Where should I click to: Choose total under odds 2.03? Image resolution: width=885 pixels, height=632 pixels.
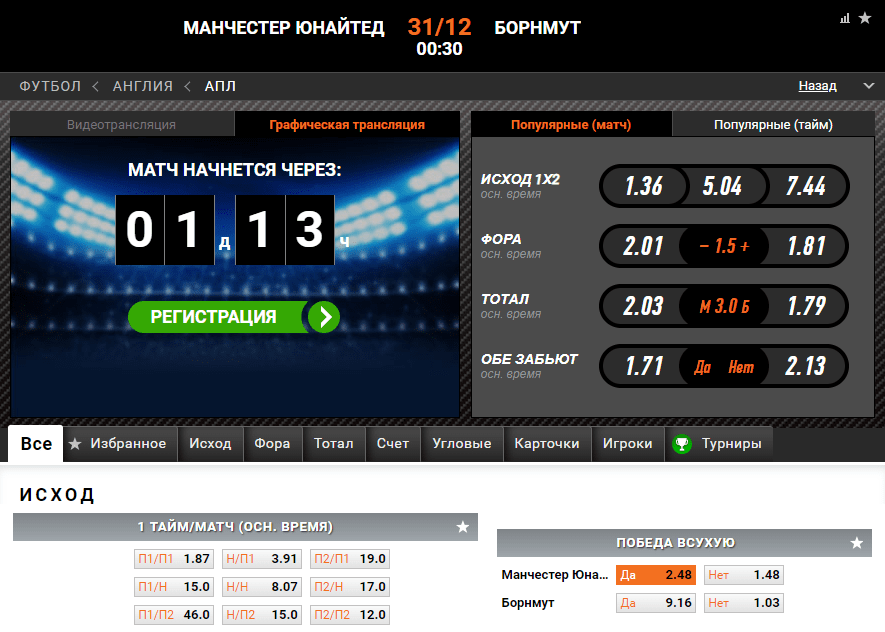(642, 306)
